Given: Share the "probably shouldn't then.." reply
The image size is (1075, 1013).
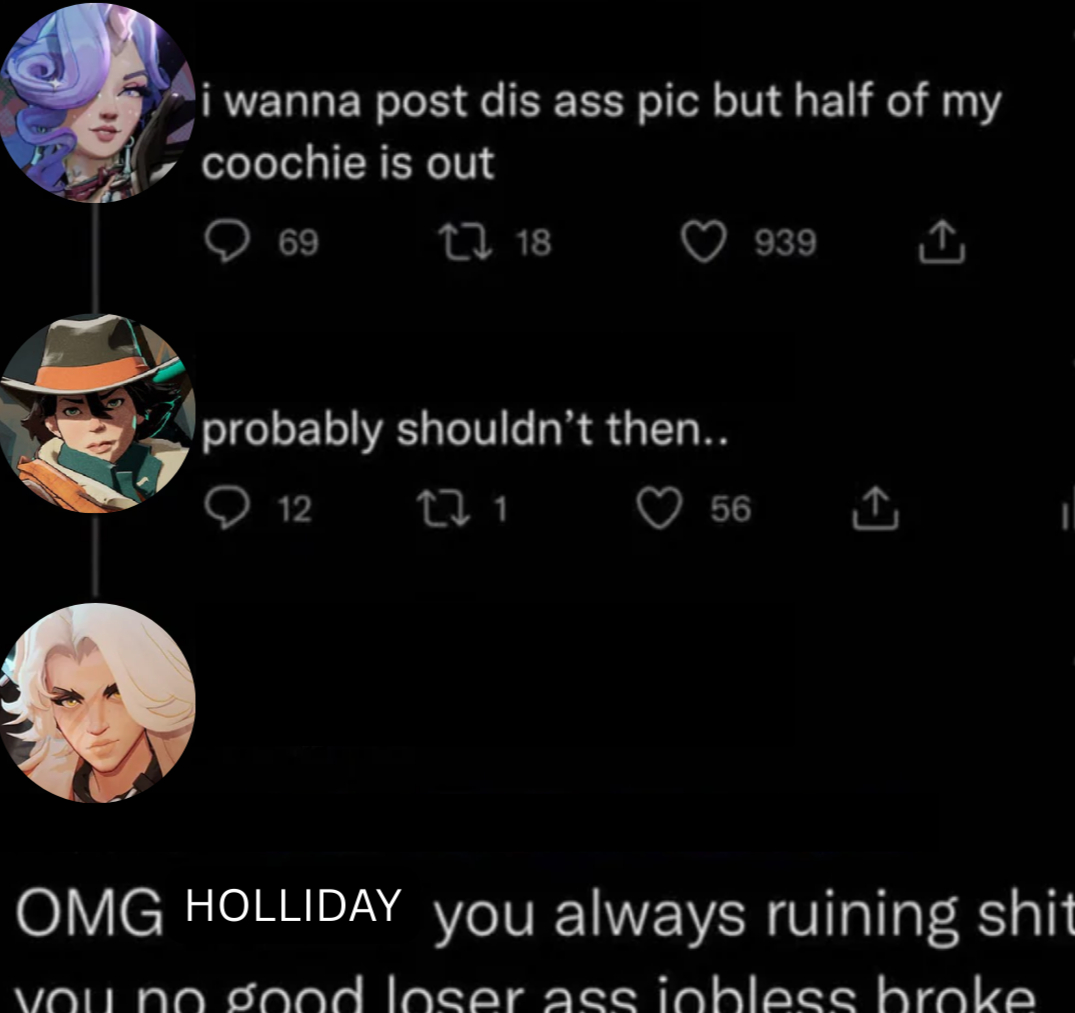Looking at the screenshot, I should click(875, 508).
